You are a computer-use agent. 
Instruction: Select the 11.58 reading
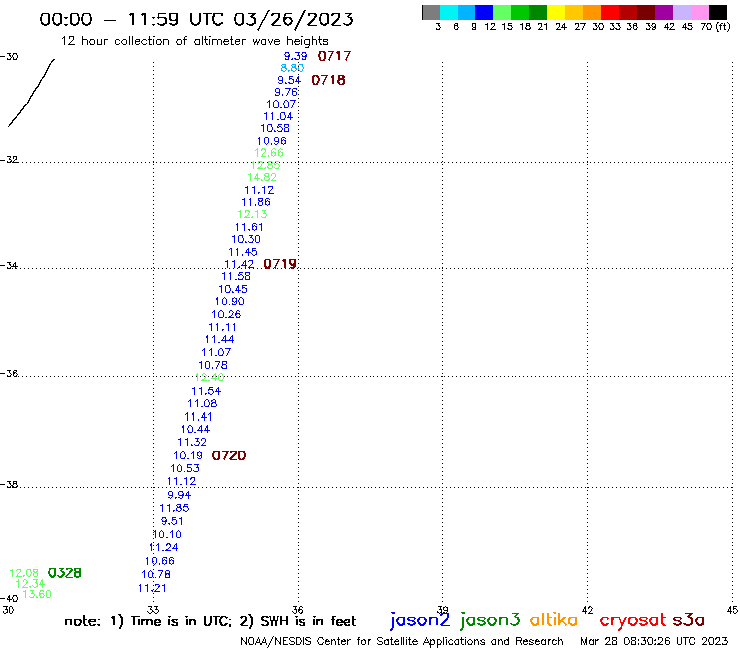click(236, 276)
